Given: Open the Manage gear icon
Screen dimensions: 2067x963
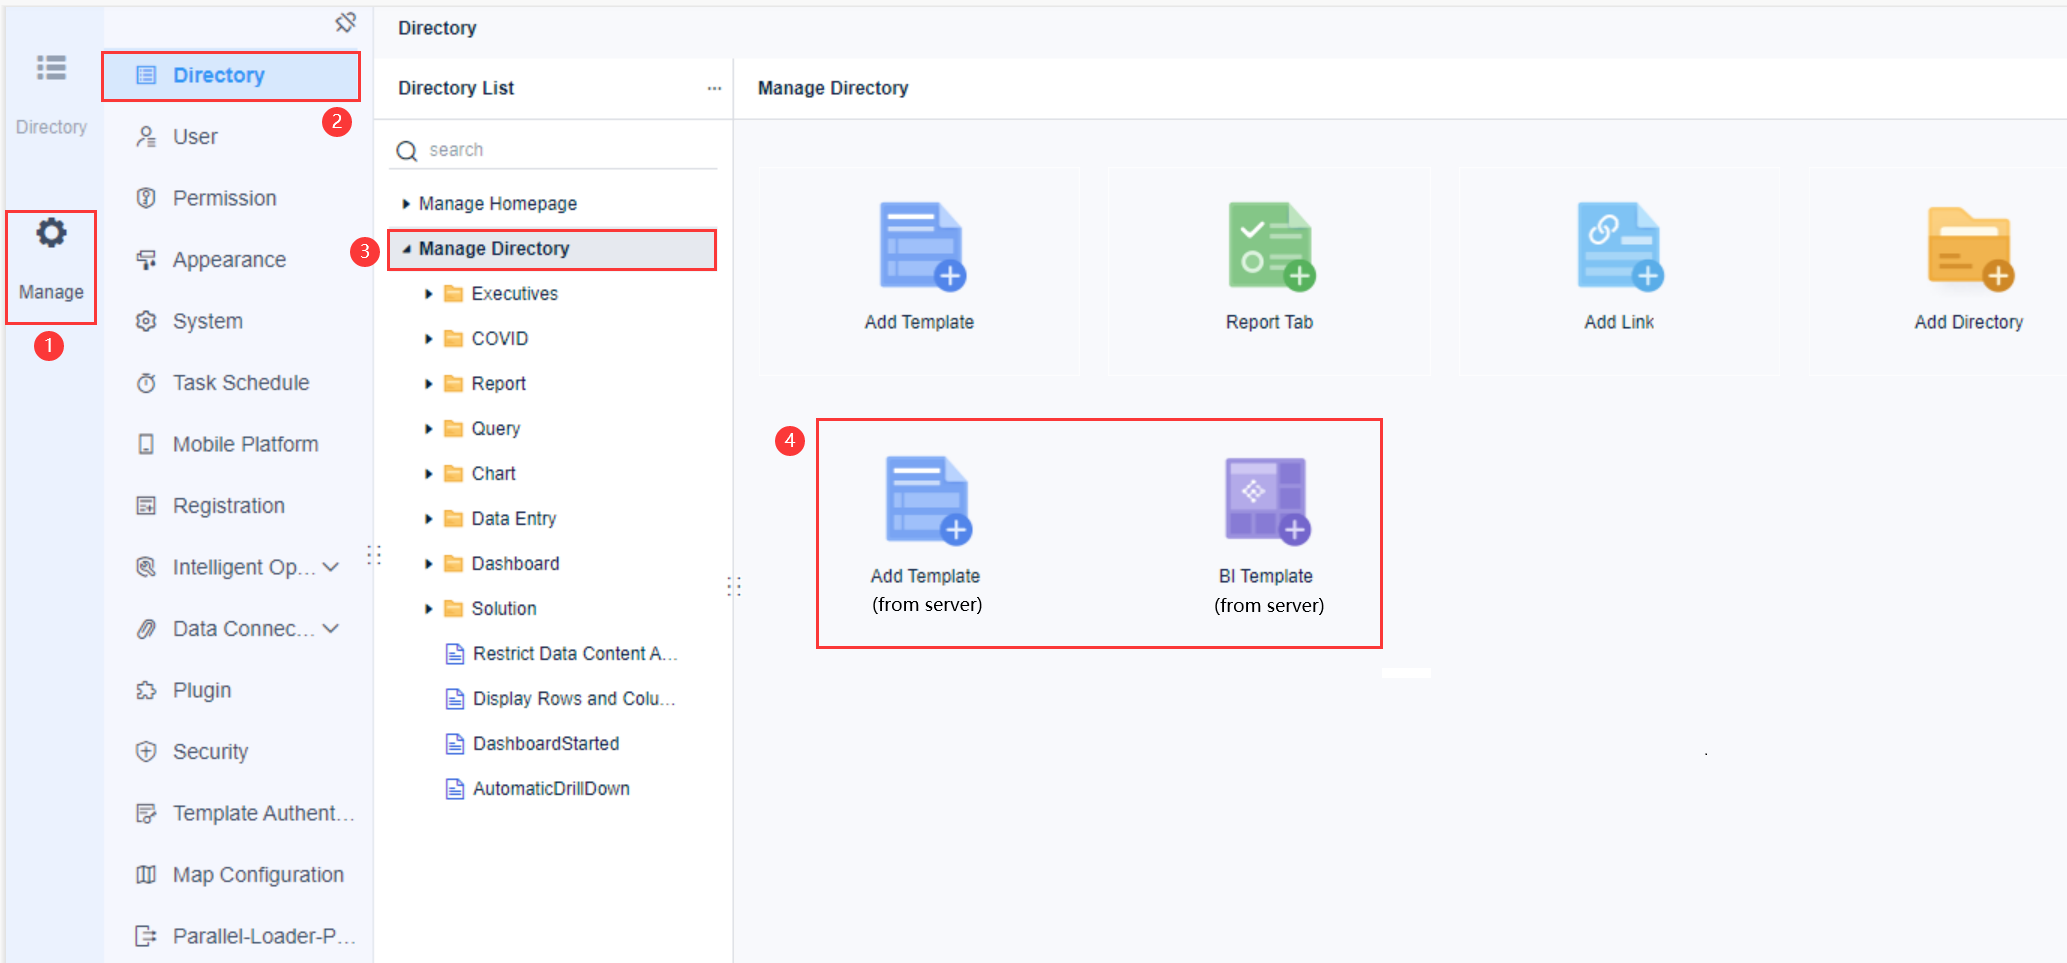Looking at the screenshot, I should 51,233.
